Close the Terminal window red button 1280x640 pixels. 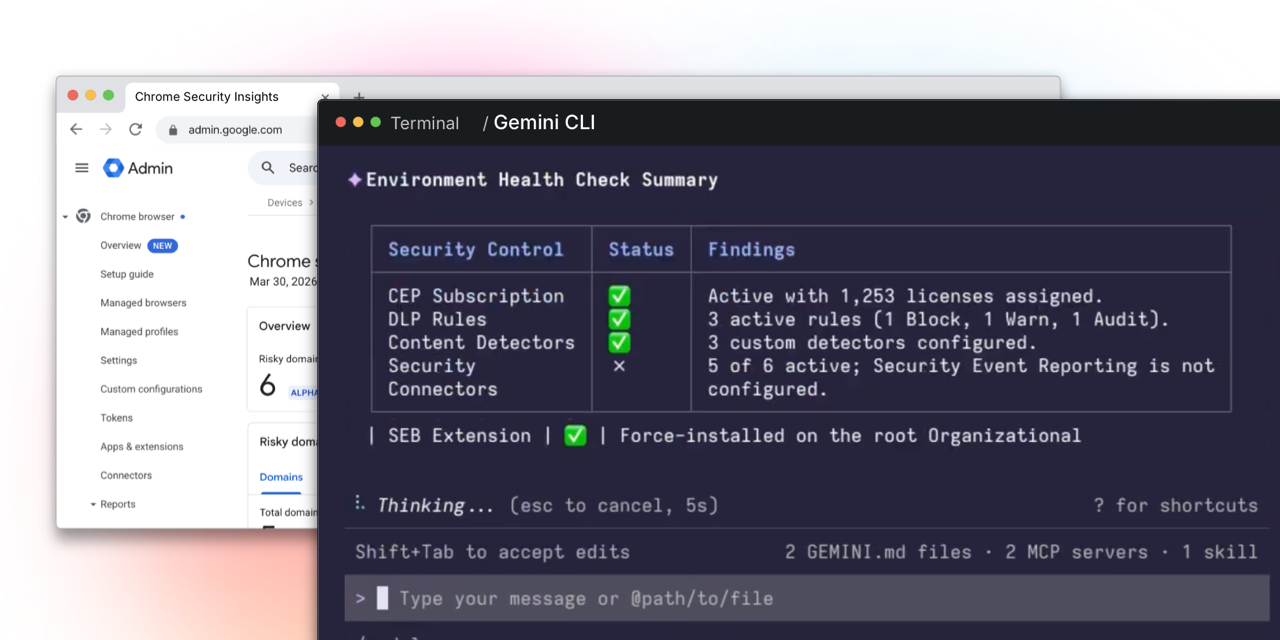(x=340, y=122)
